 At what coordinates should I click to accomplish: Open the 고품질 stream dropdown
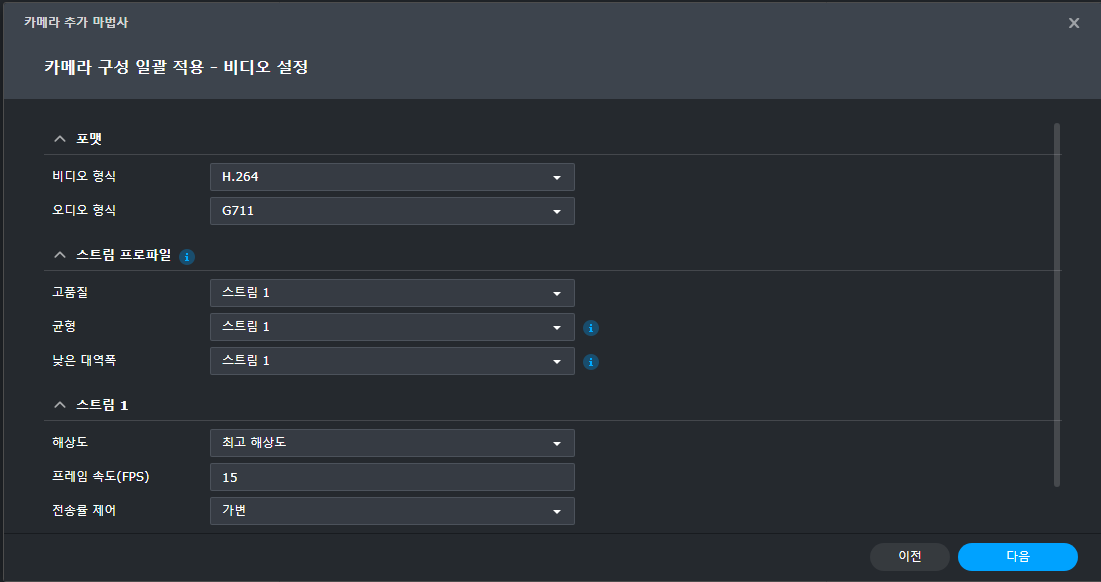(392, 293)
